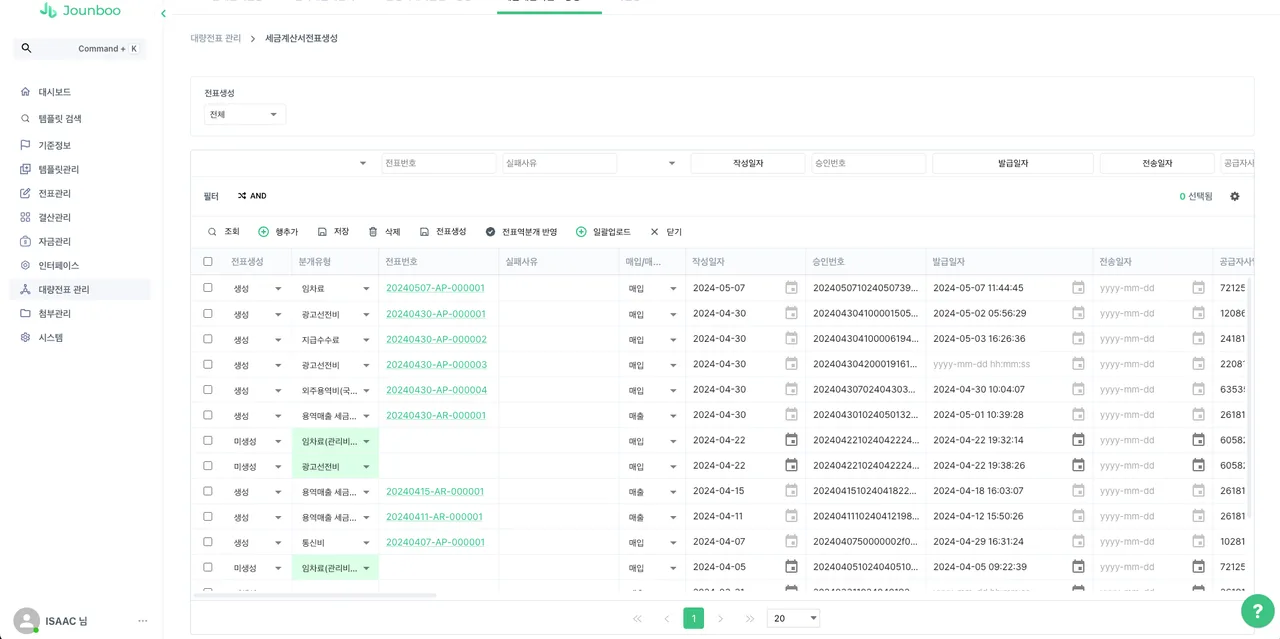The width and height of the screenshot is (1280, 639).
Task: Check the row for 20240407-AP-000001
Action: [x=208, y=542]
